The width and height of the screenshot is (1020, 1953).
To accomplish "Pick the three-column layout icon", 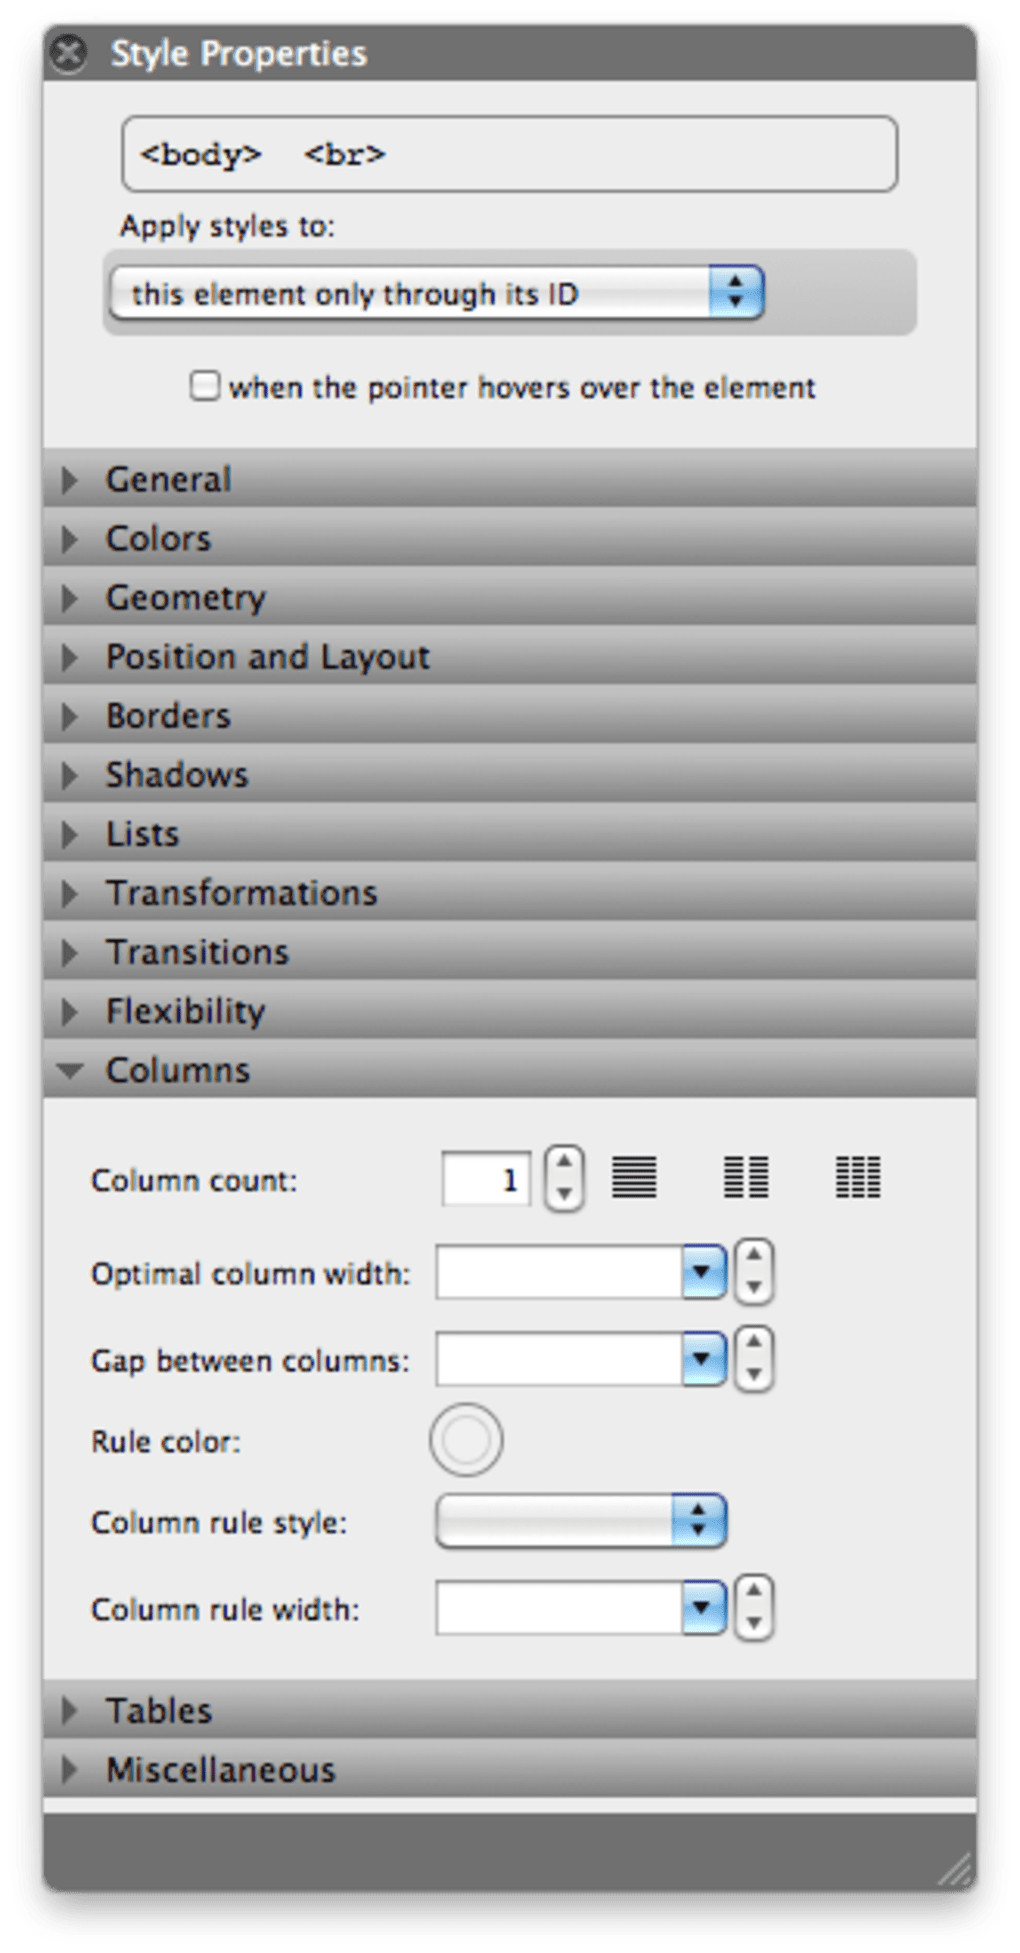I will [858, 1177].
